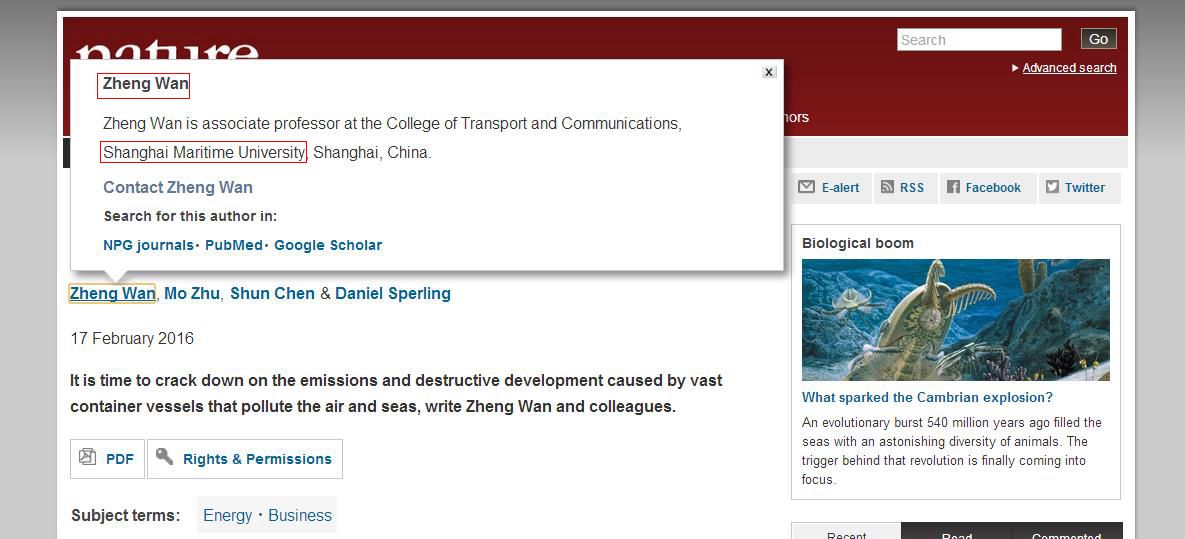
Task: Click the Twitter bird icon
Action: point(1052,187)
